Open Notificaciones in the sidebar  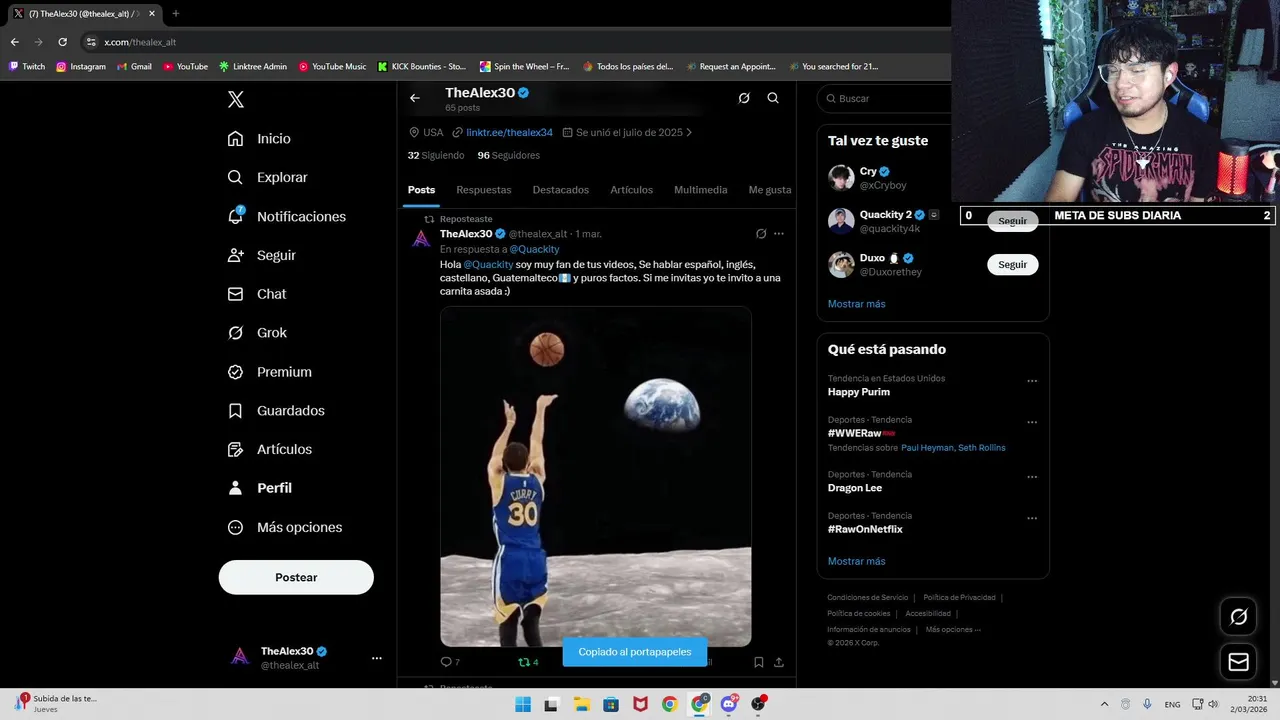pyautogui.click(x=286, y=216)
